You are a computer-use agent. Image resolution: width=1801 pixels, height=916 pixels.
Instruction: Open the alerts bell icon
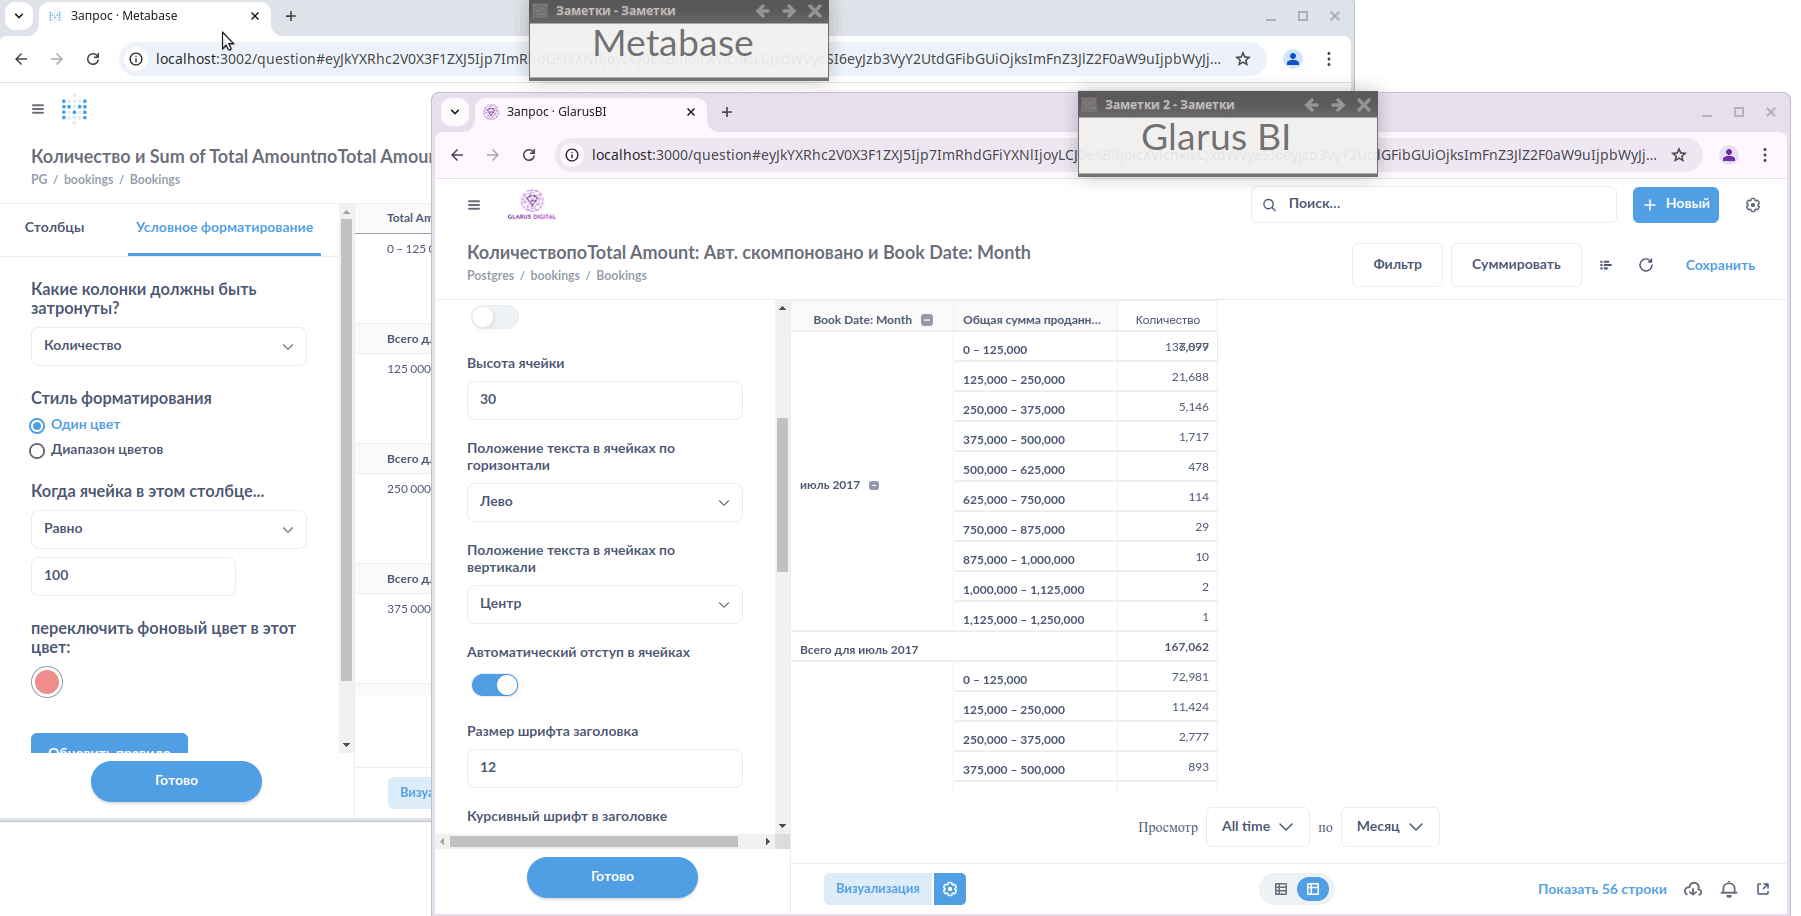pos(1729,889)
